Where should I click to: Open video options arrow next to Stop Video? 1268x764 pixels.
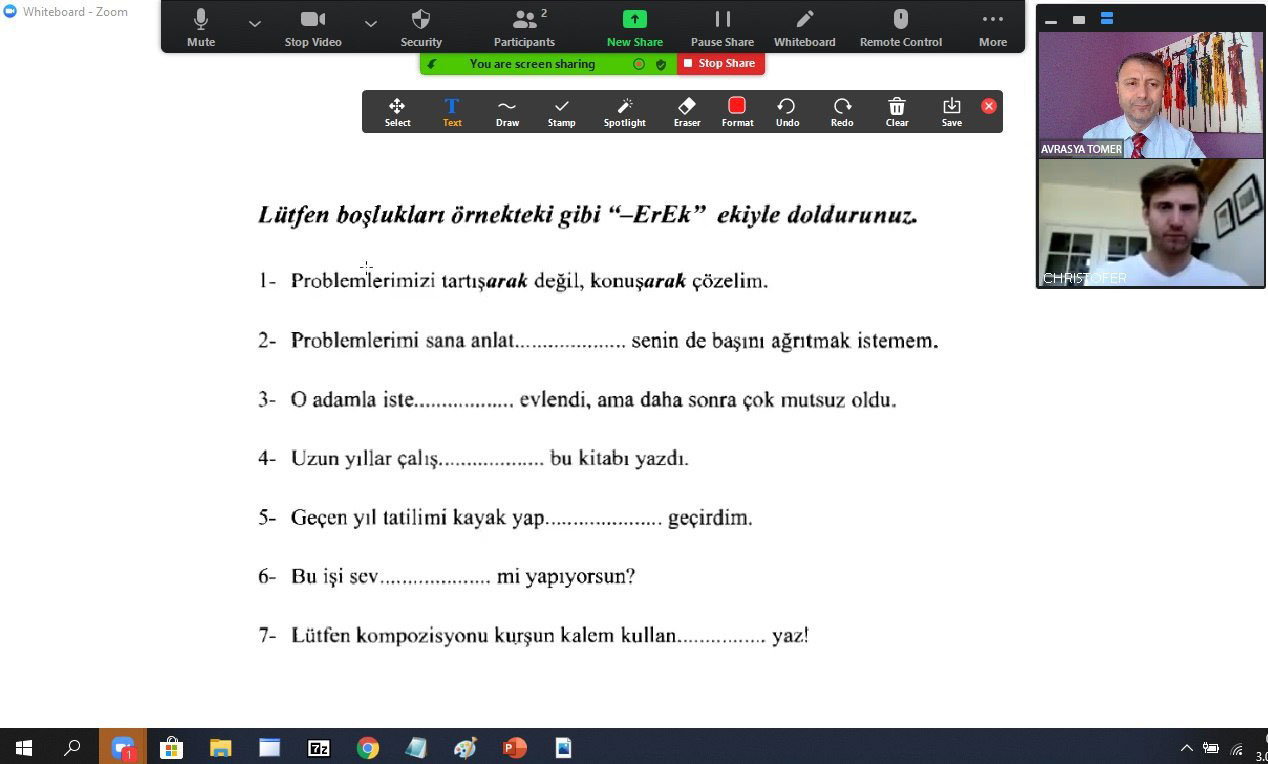370,23
